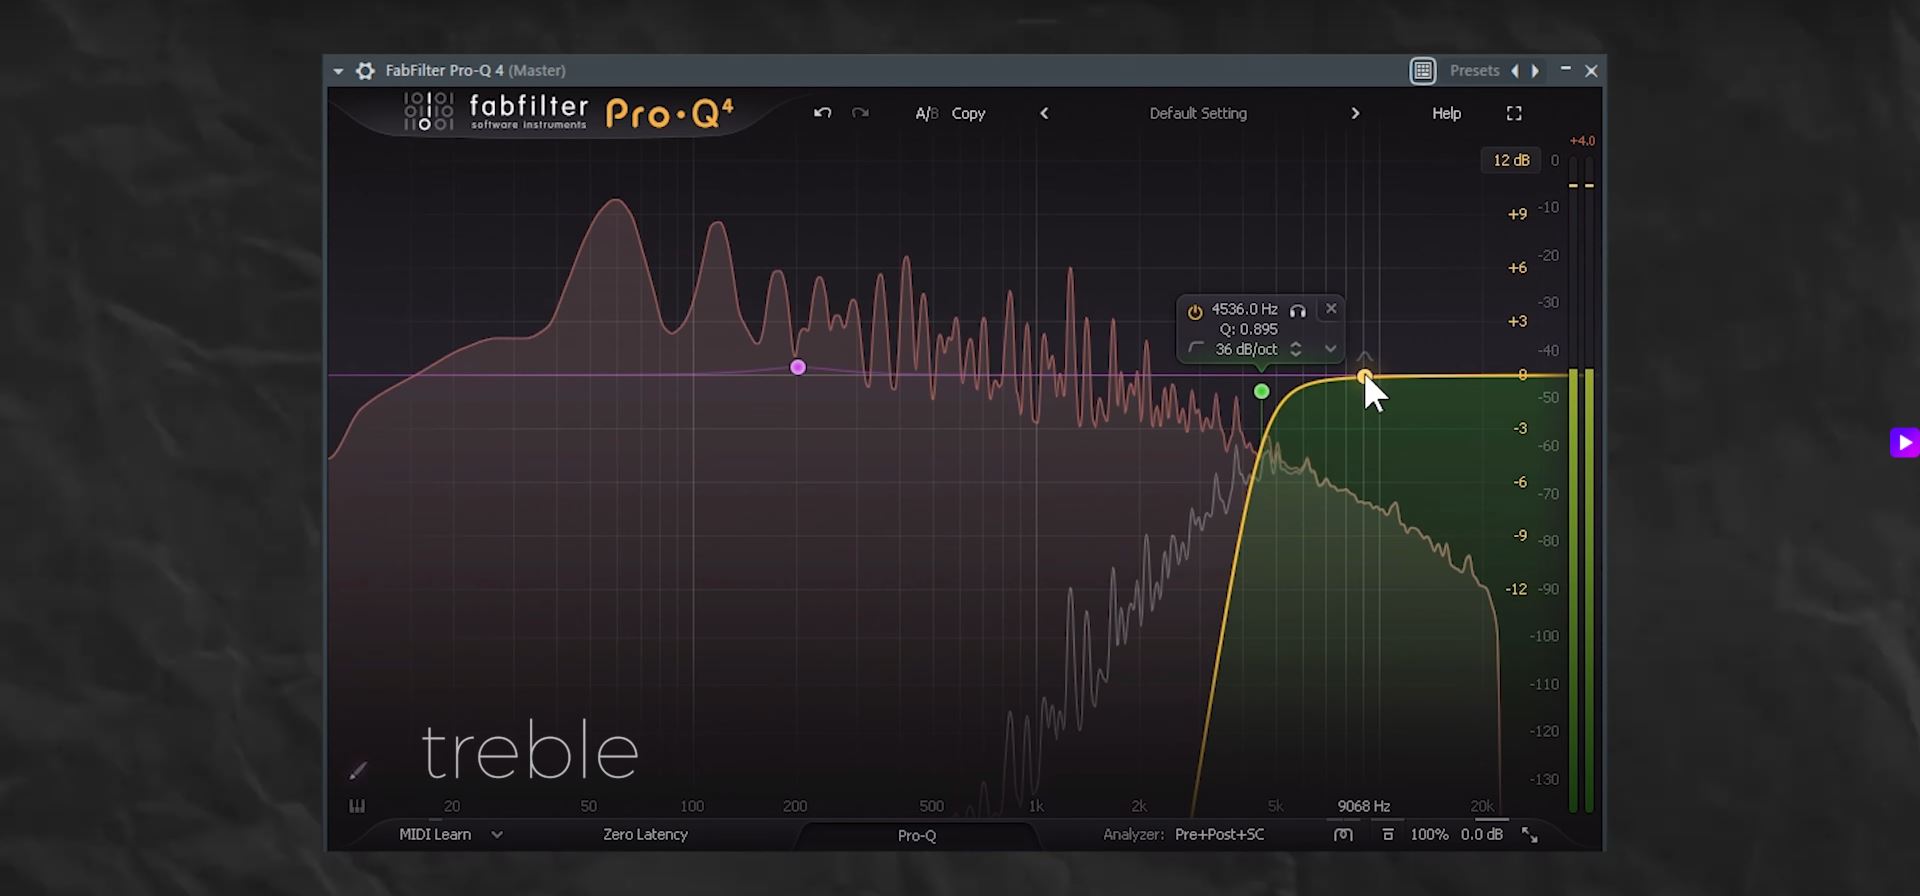This screenshot has height=896, width=1920.
Task: Select the green EQ band dot
Action: pos(1261,391)
